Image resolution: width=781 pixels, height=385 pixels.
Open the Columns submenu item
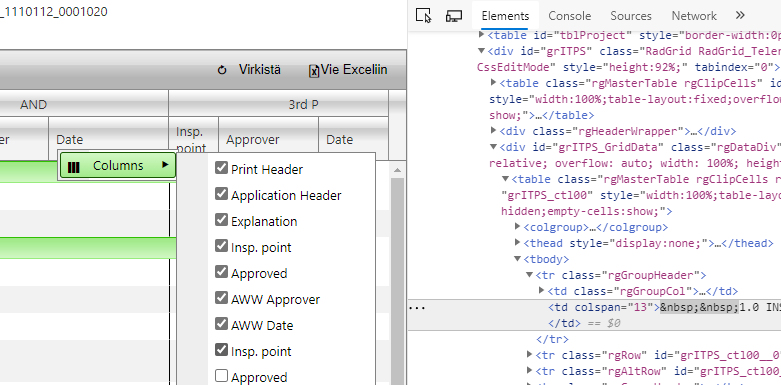(x=118, y=165)
